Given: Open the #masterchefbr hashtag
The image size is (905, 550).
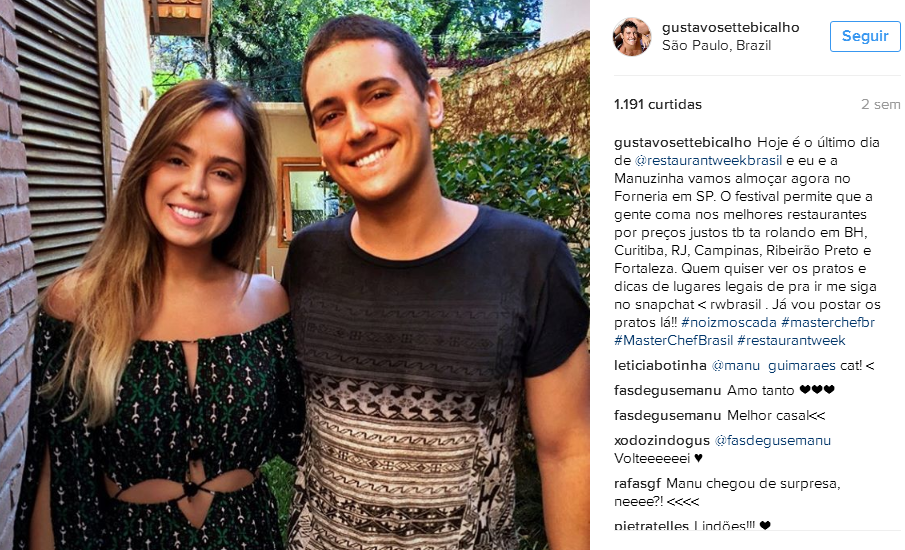Looking at the screenshot, I should pyautogui.click(x=828, y=323).
